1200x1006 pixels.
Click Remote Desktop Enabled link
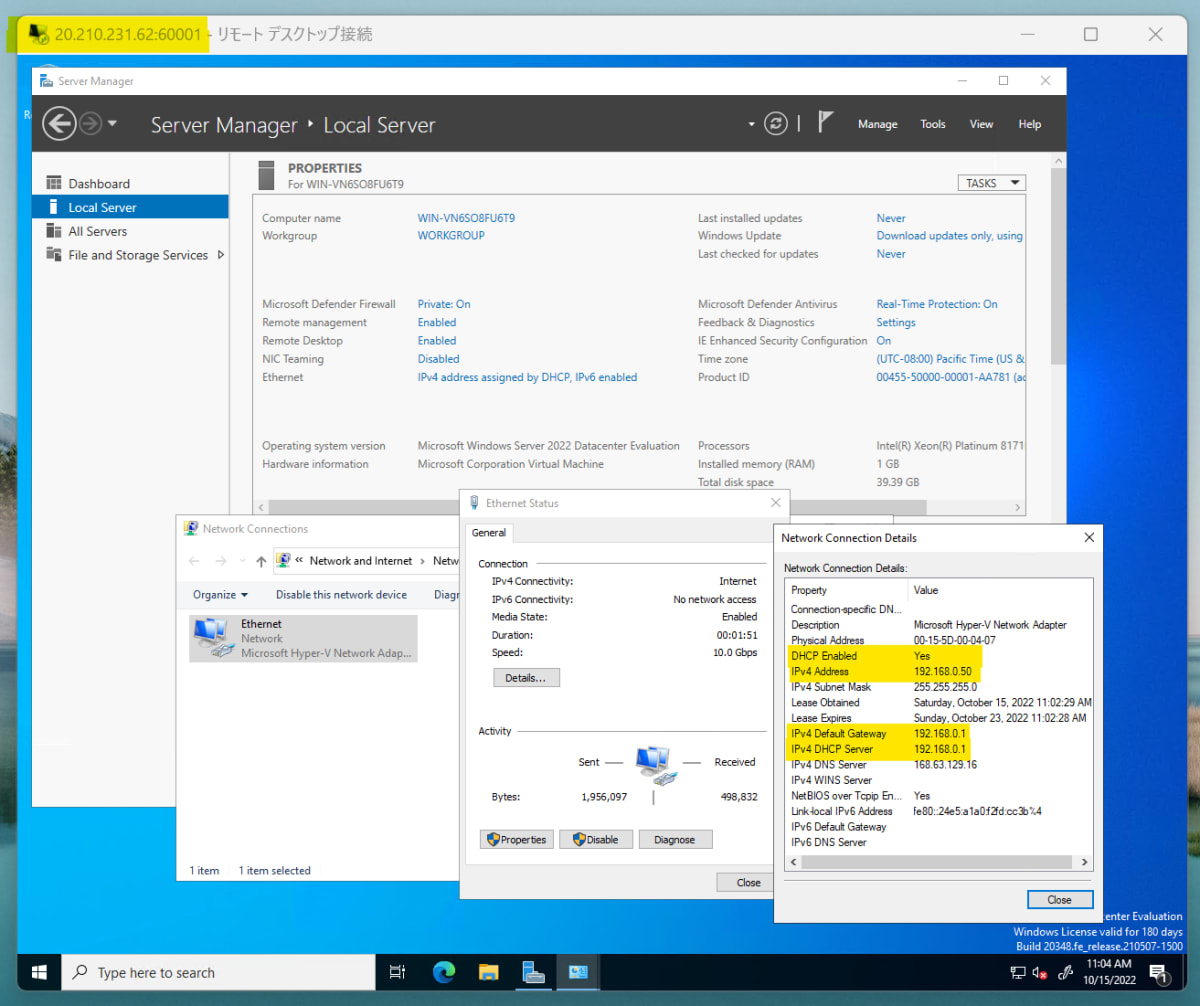coord(437,341)
